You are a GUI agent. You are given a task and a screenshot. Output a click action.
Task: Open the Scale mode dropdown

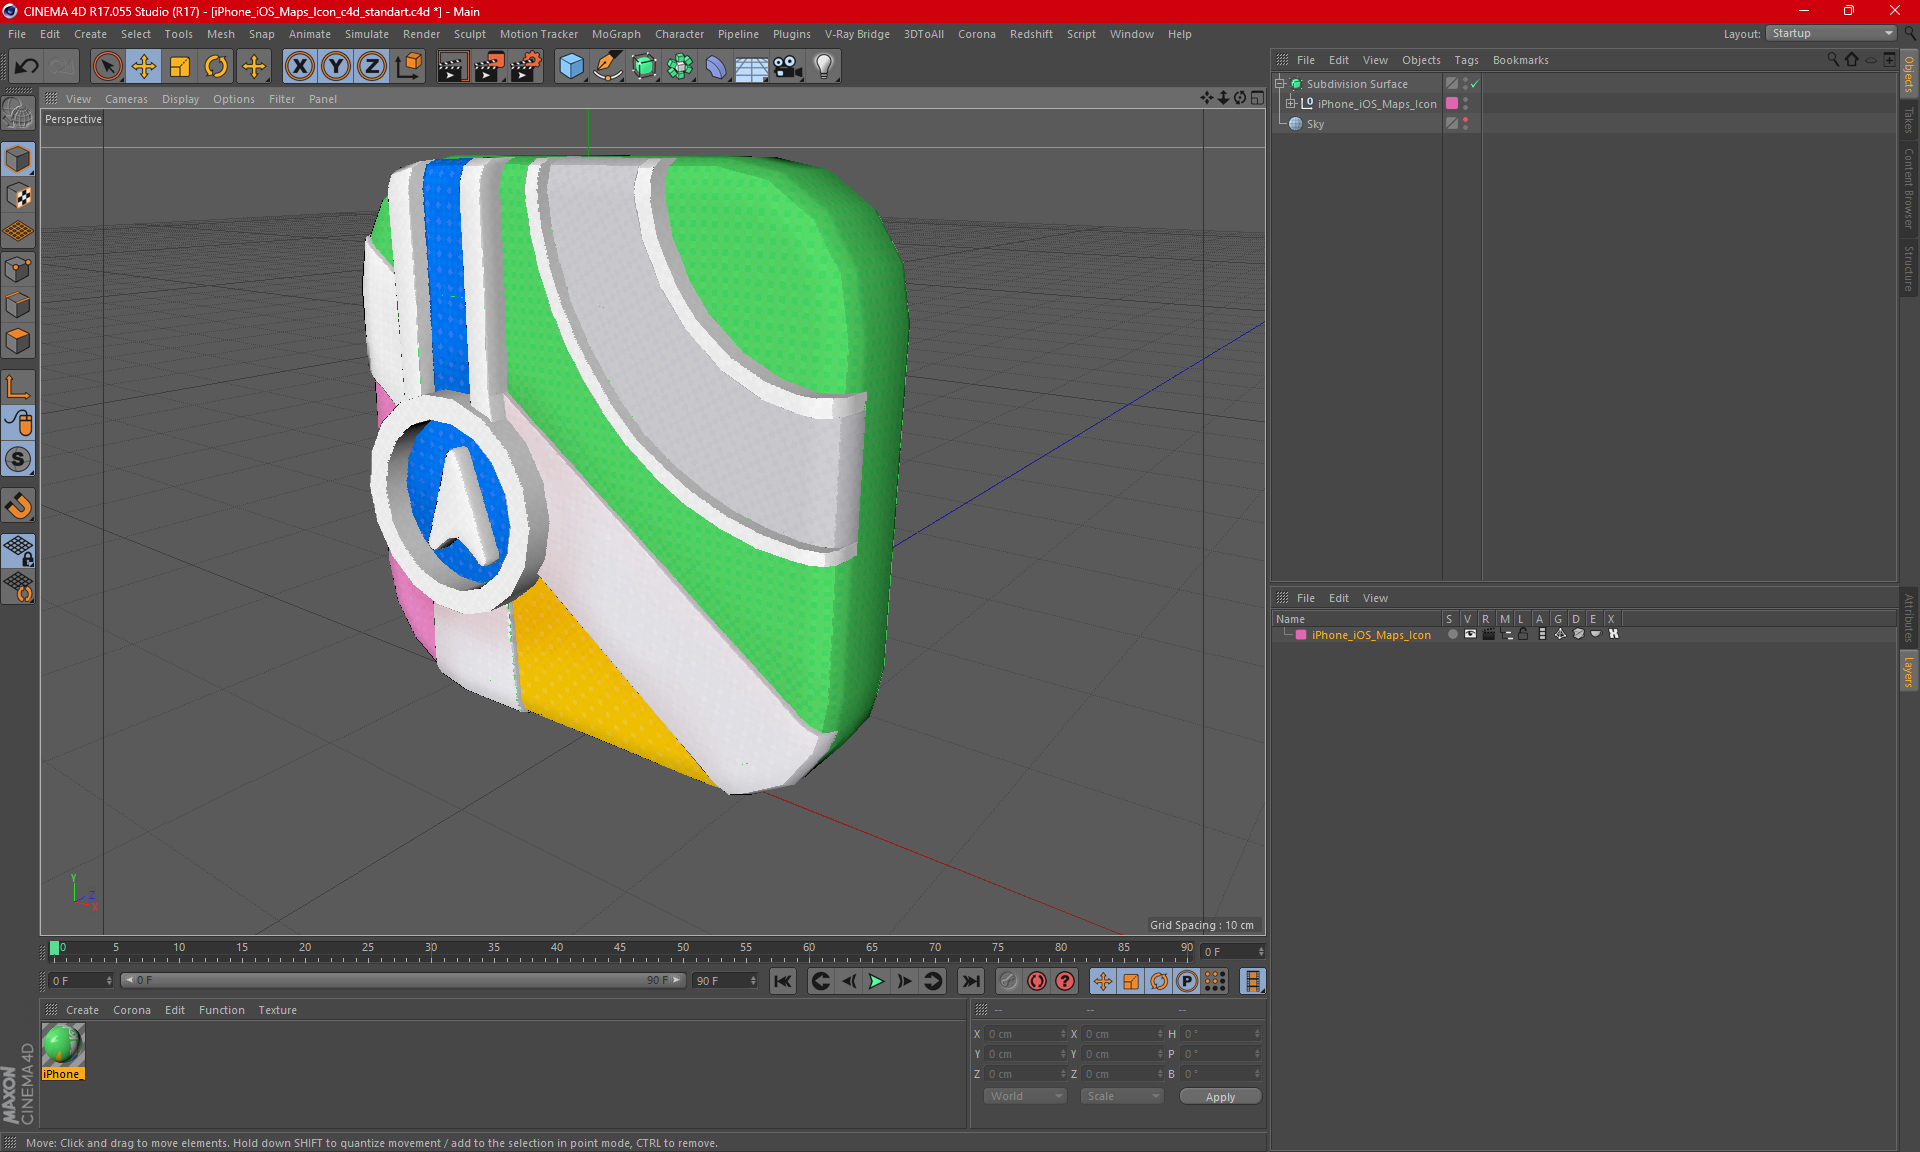coord(1121,1096)
